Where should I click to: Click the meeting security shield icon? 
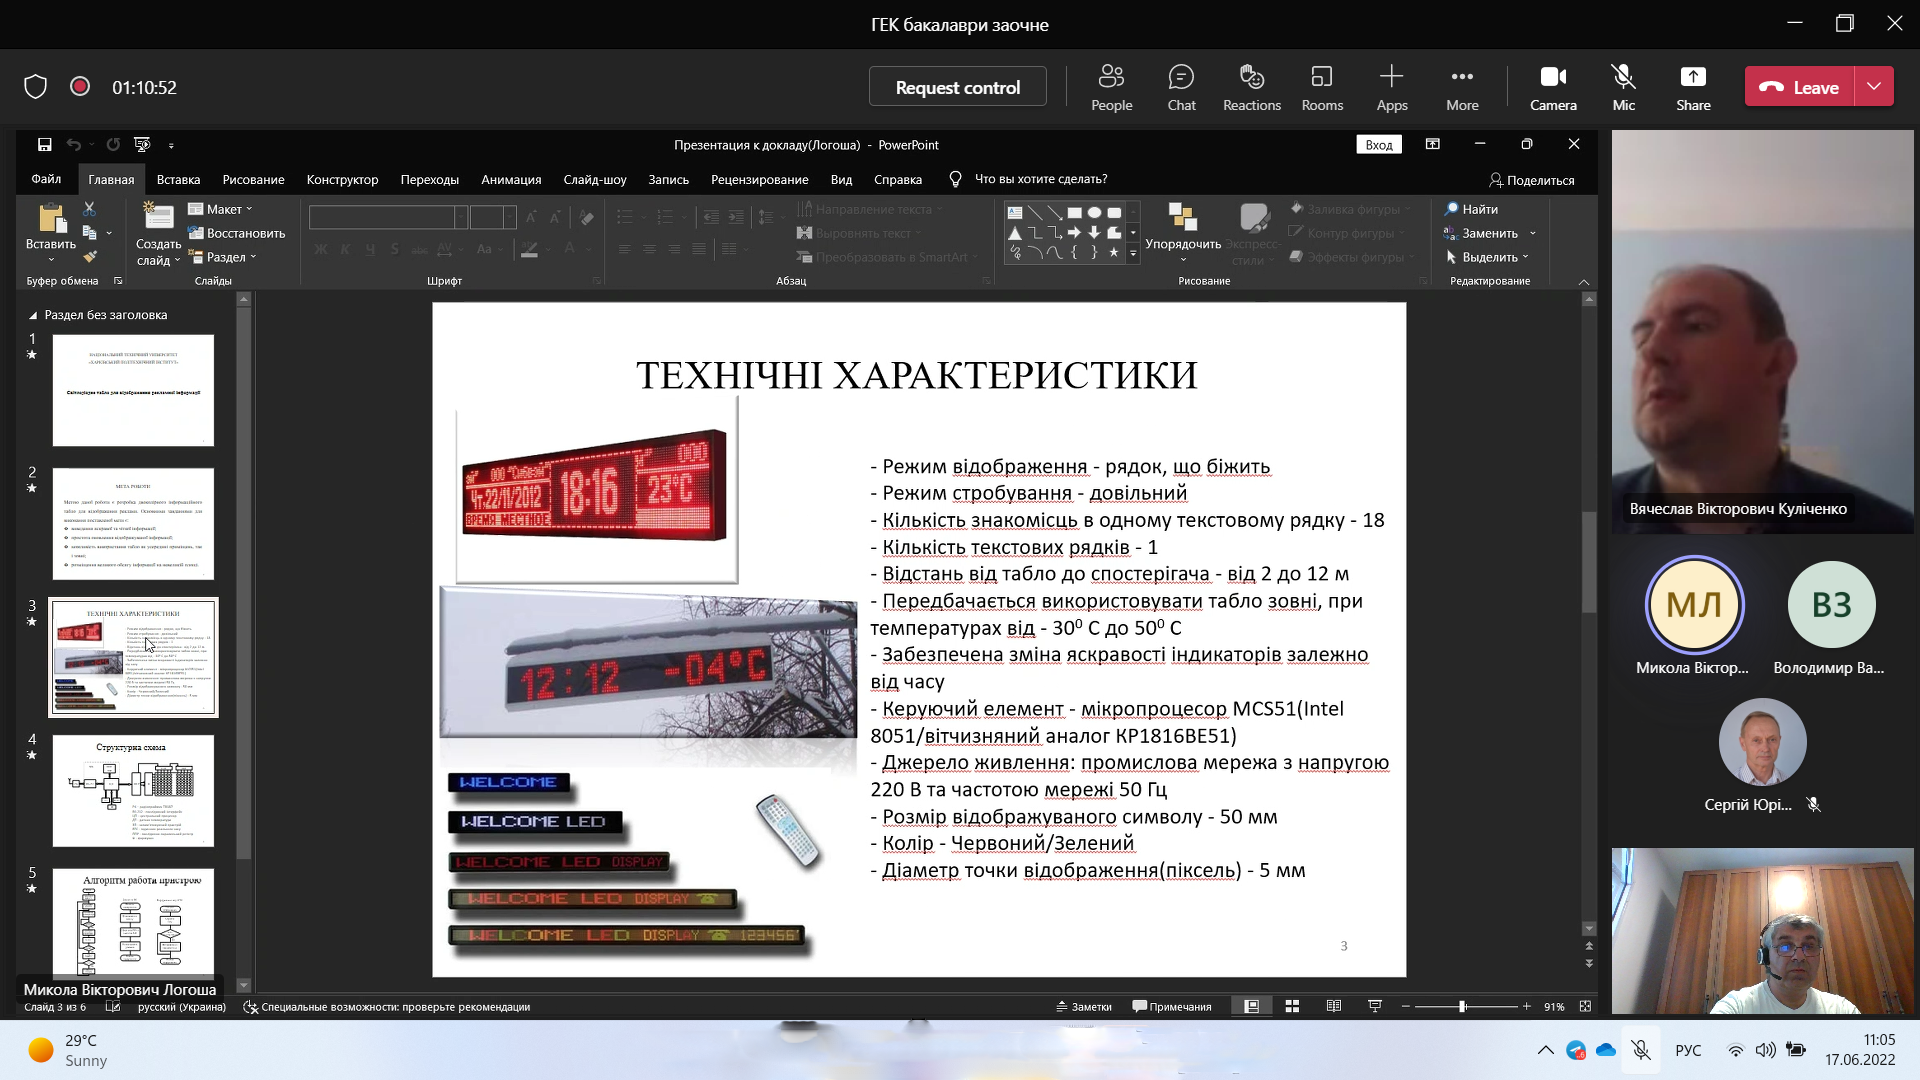36,87
